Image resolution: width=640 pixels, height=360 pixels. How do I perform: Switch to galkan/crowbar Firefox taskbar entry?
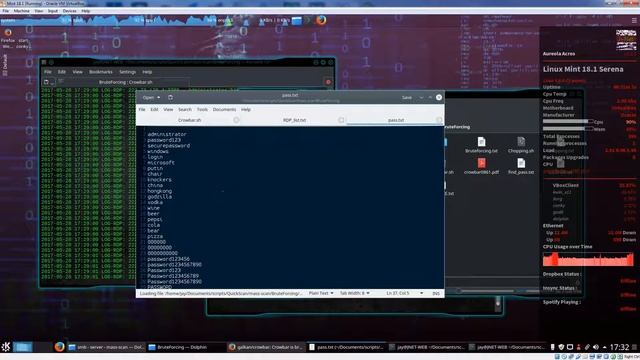click(266, 347)
